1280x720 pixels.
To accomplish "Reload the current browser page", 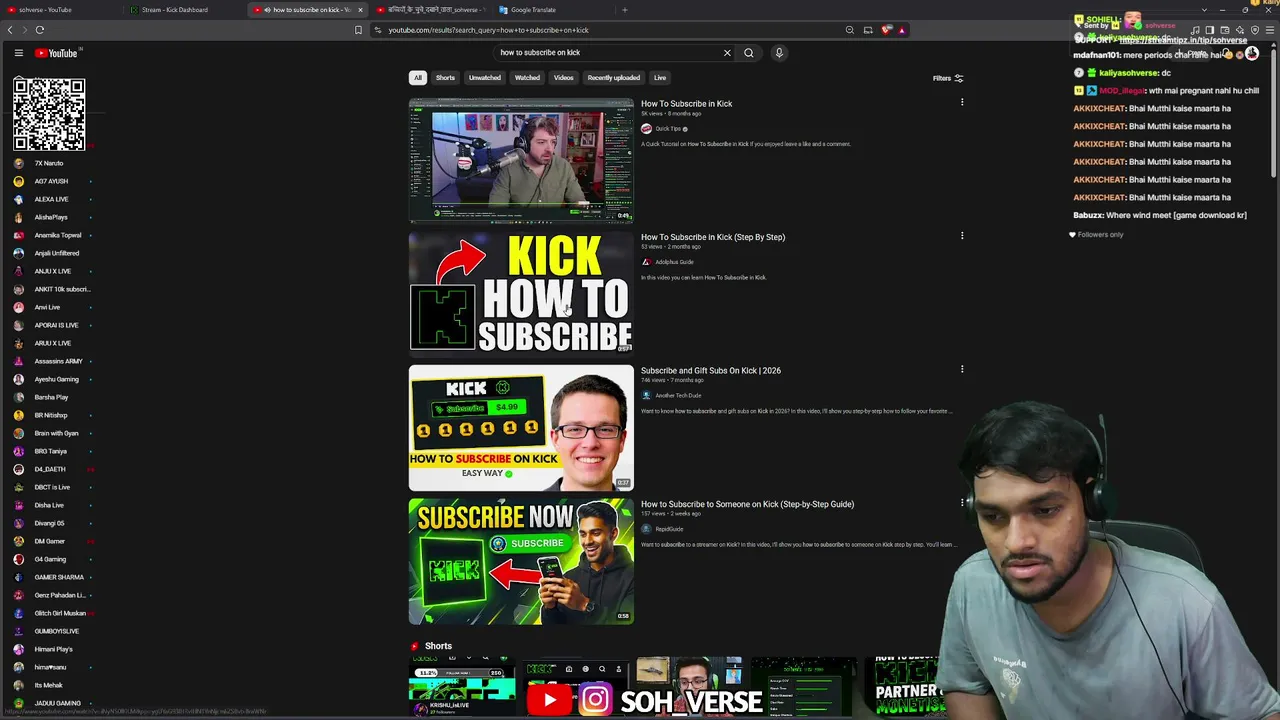I will pos(40,30).
